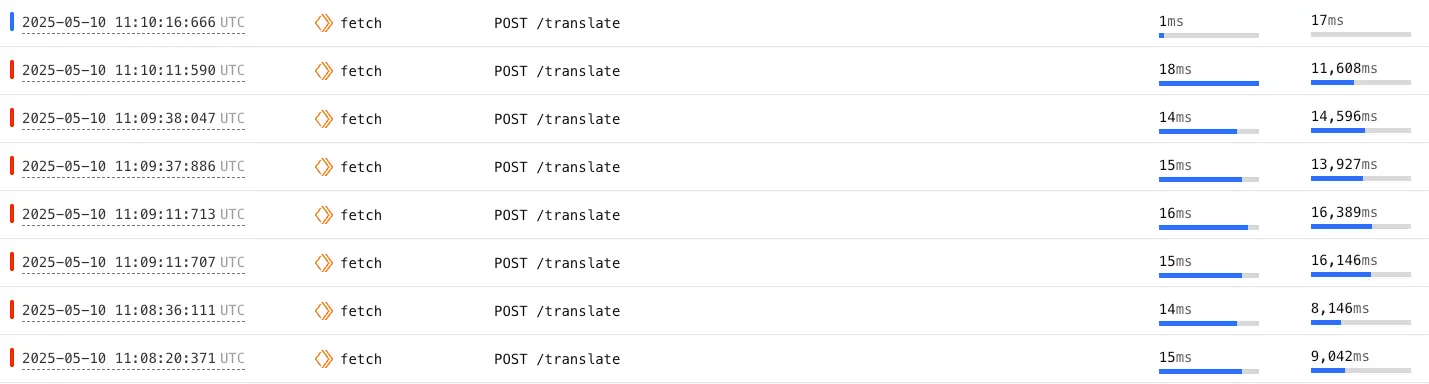Click the 17ms duration bar
This screenshot has width=1429, height=384.
1361,35
